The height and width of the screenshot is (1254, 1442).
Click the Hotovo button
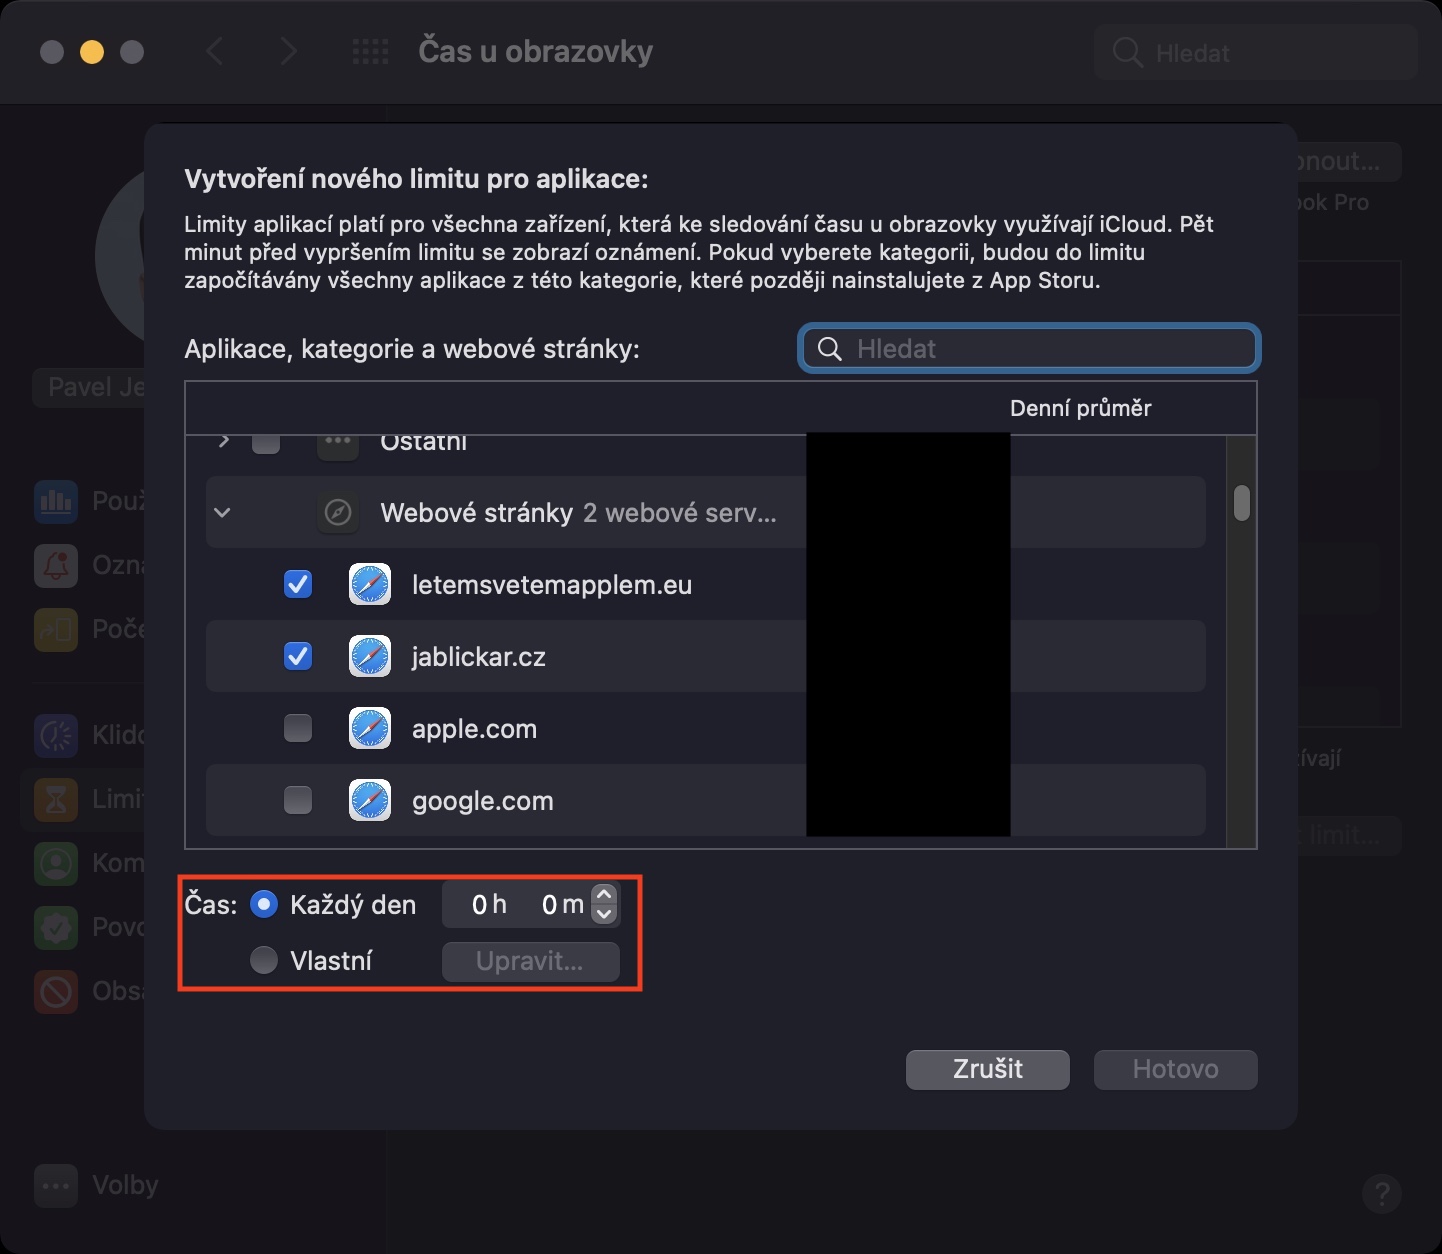point(1175,1069)
